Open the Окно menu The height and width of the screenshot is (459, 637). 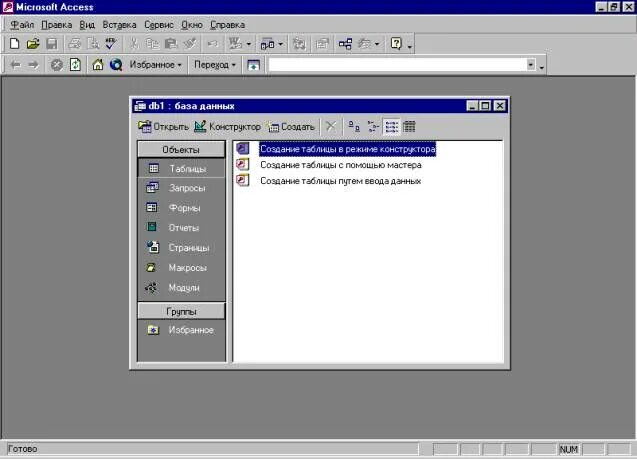click(192, 25)
